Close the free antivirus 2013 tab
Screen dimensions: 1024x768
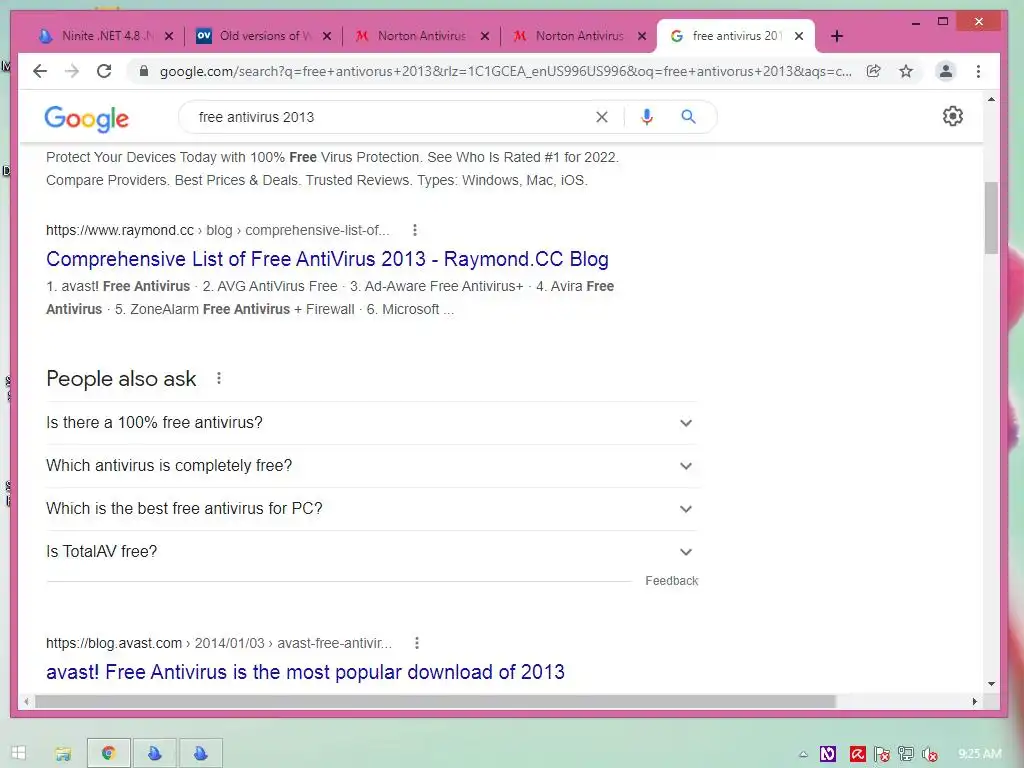pos(799,36)
